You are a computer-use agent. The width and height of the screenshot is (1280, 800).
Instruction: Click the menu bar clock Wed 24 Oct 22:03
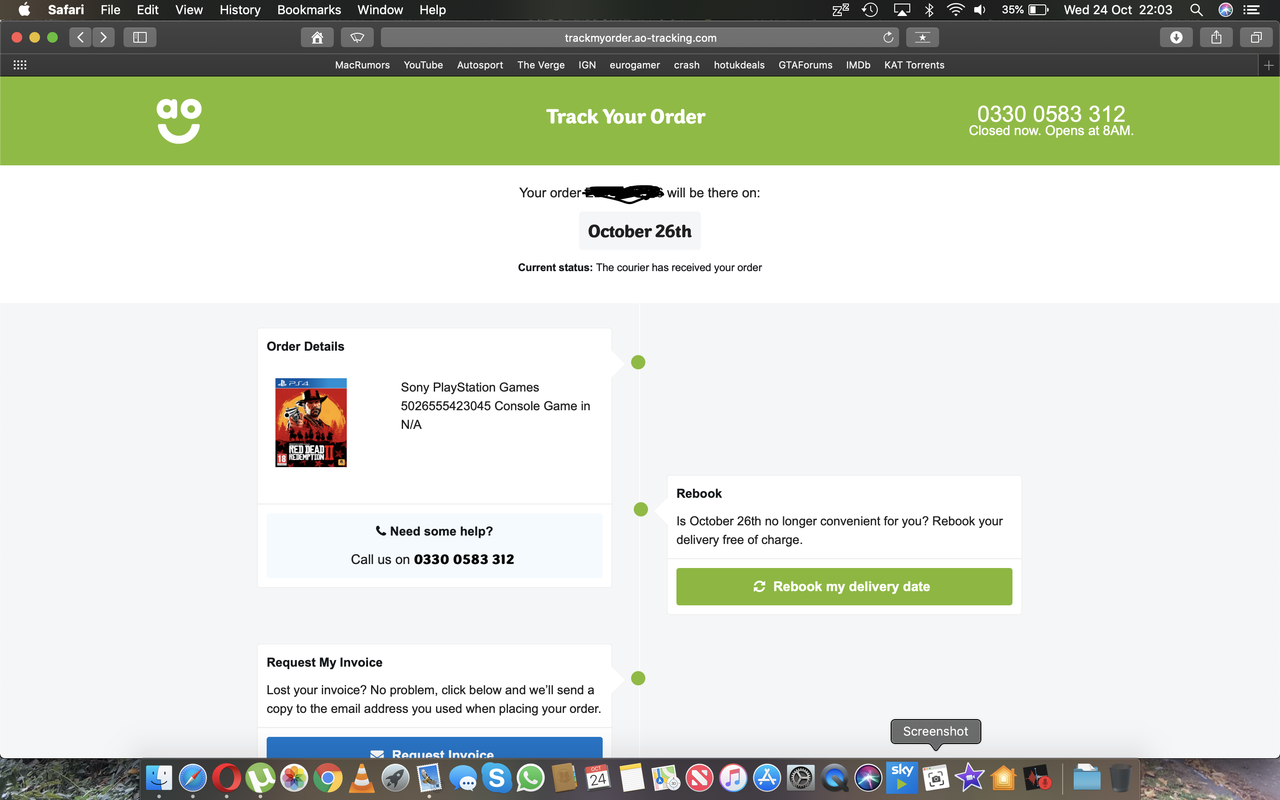pos(1118,10)
